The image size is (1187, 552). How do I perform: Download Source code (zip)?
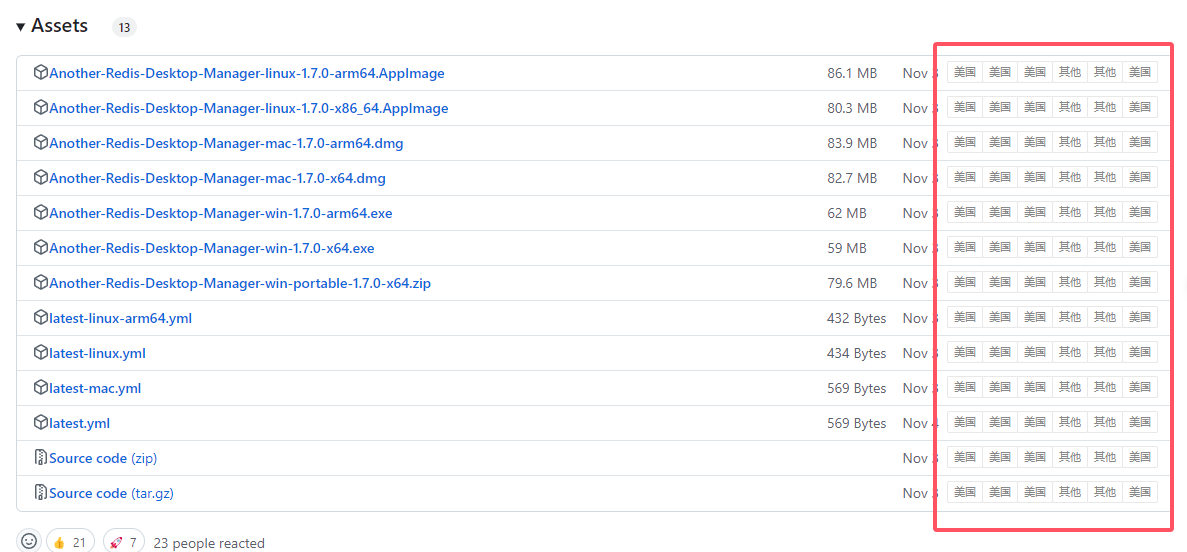coord(103,458)
